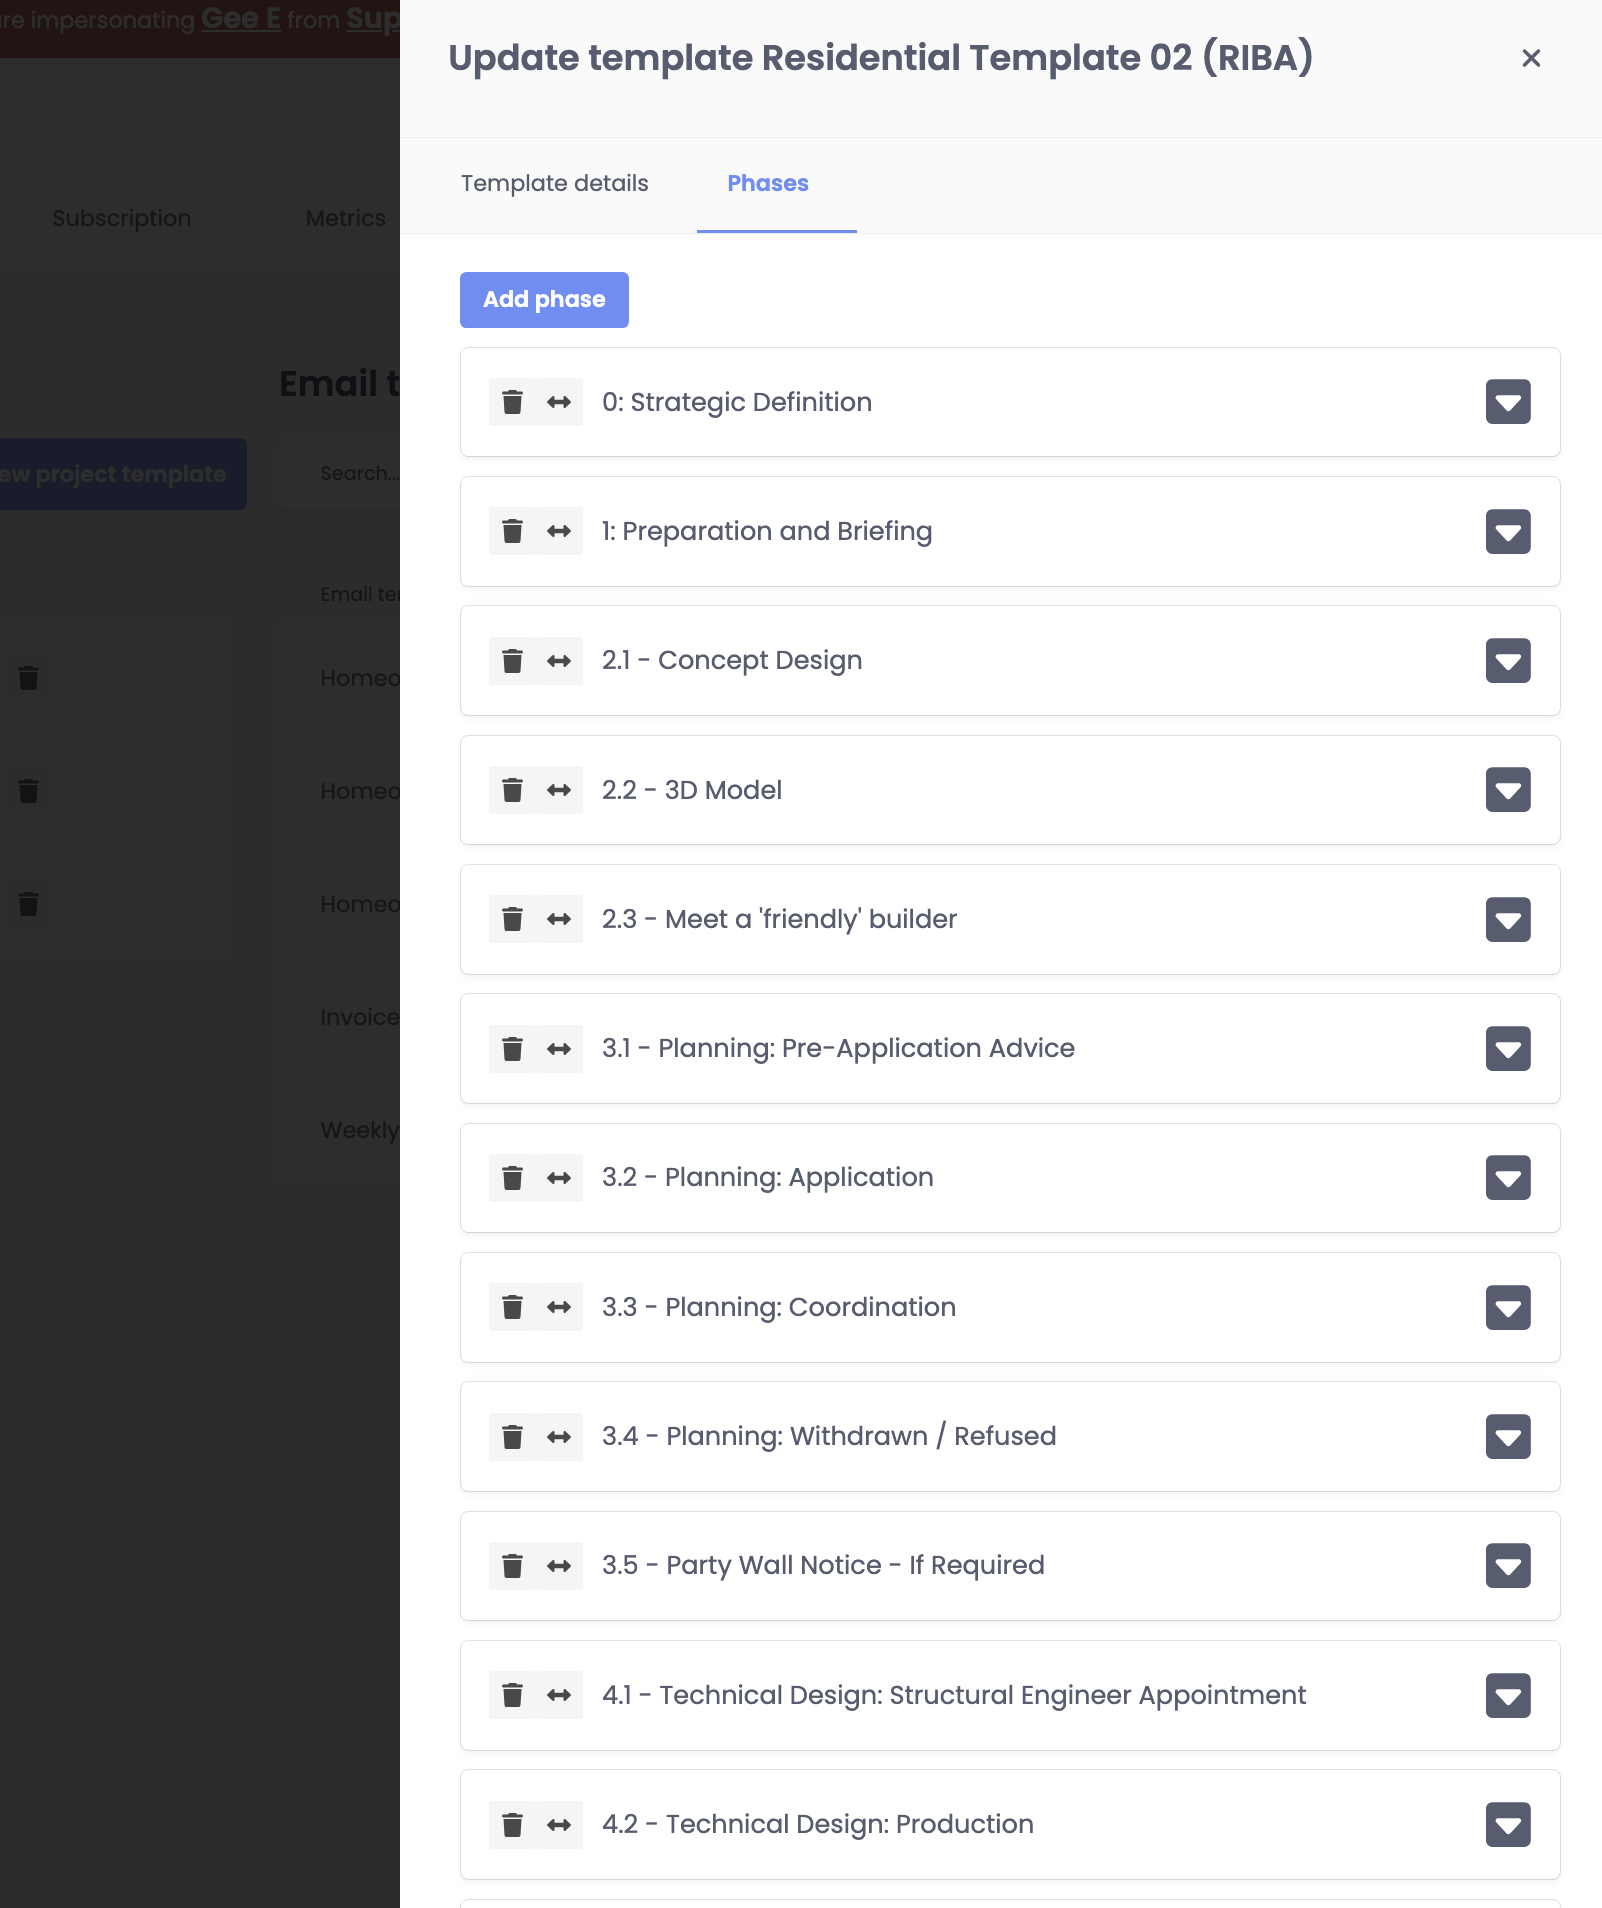Click the Add phase button

point(544,300)
